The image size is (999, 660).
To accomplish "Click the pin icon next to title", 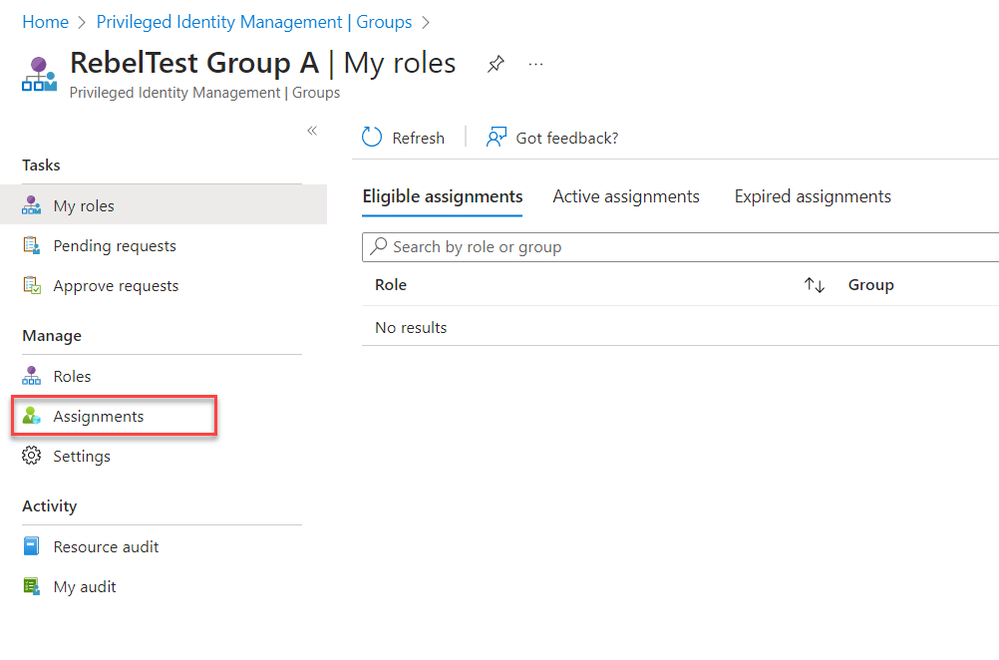I will click(x=495, y=65).
